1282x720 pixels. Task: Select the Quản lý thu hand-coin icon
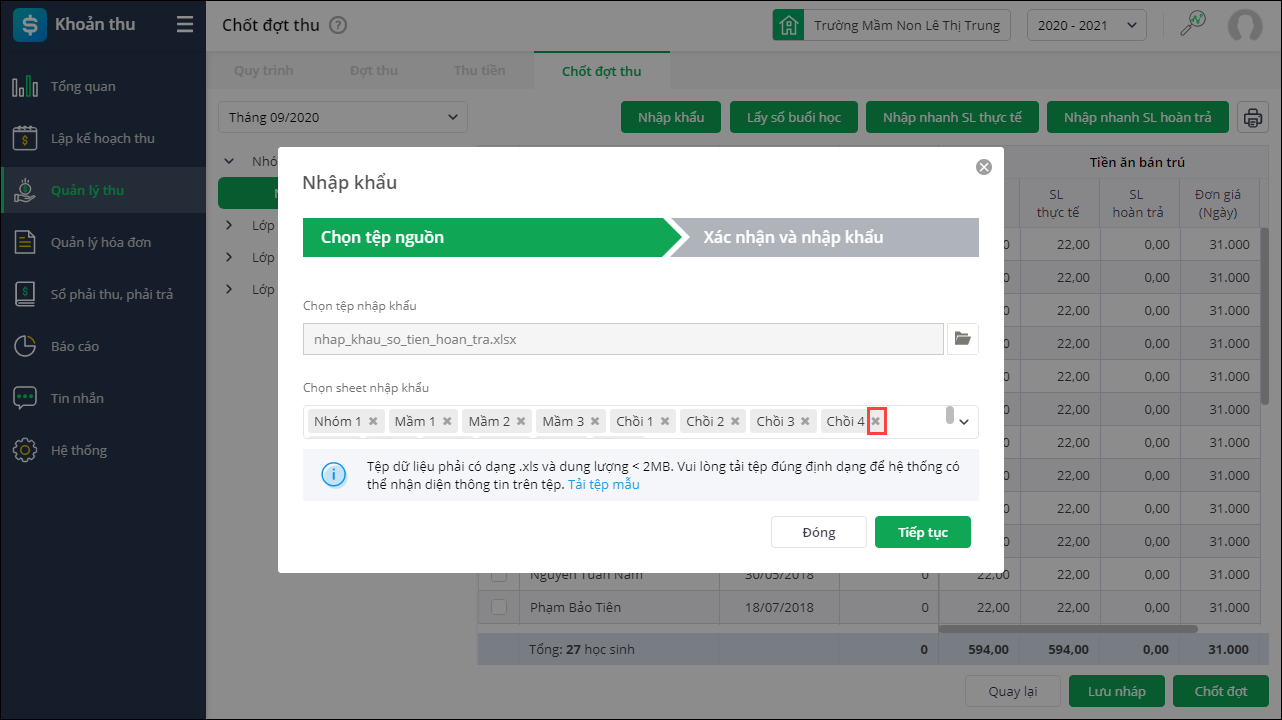[x=25, y=191]
